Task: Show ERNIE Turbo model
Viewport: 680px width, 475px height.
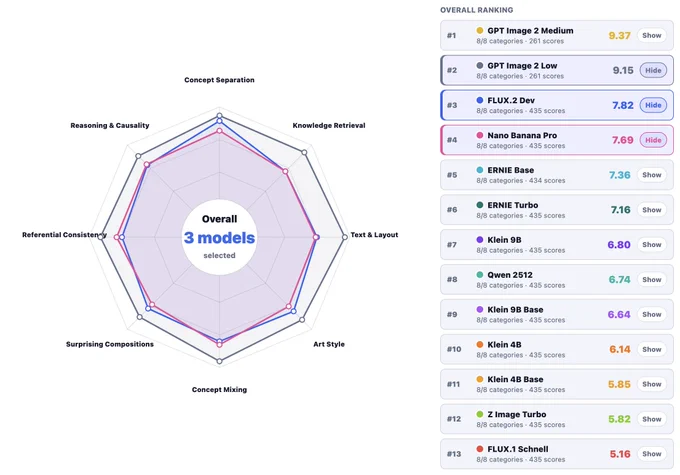Action: (651, 210)
